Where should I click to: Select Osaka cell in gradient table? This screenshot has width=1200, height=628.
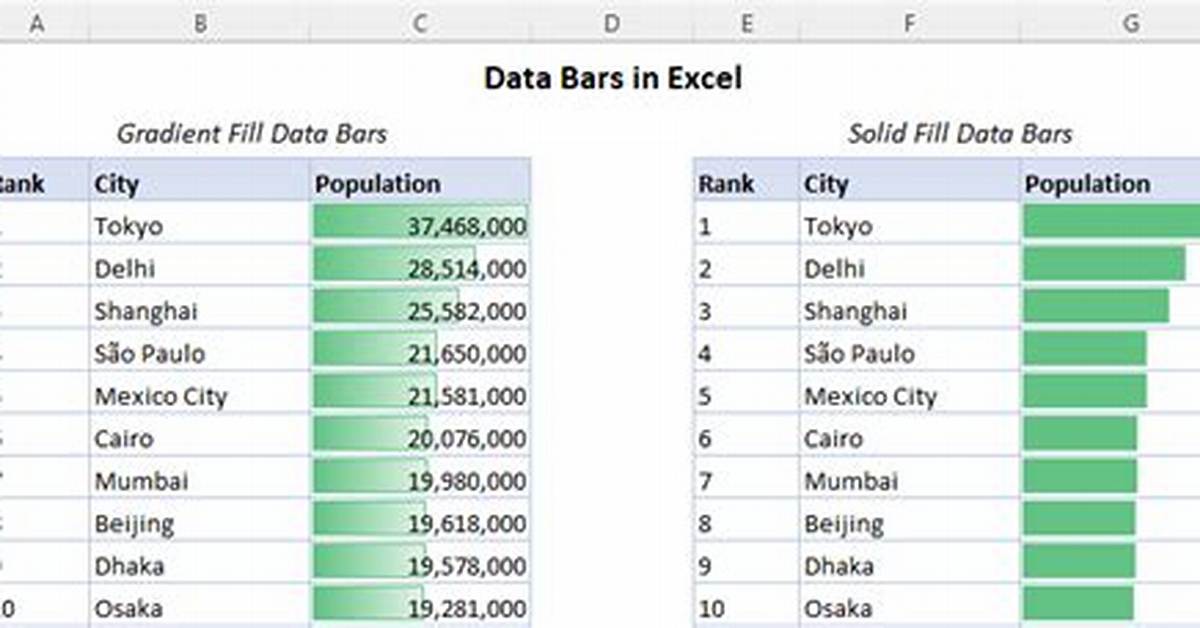pos(200,607)
